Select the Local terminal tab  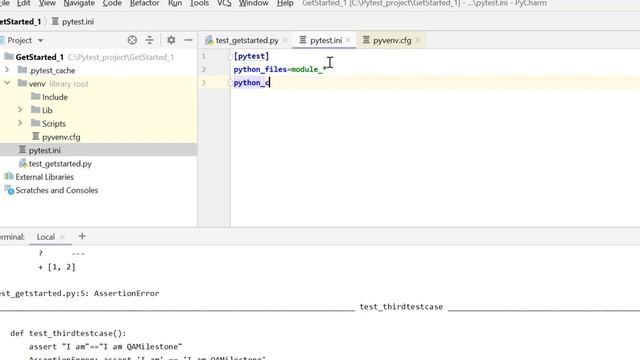pos(45,237)
